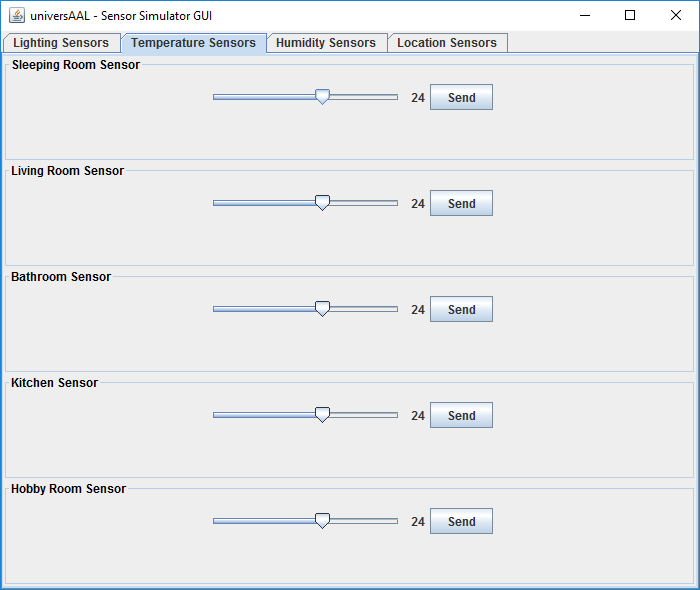Click the Bathroom Sensor slider thumb

tap(322, 308)
